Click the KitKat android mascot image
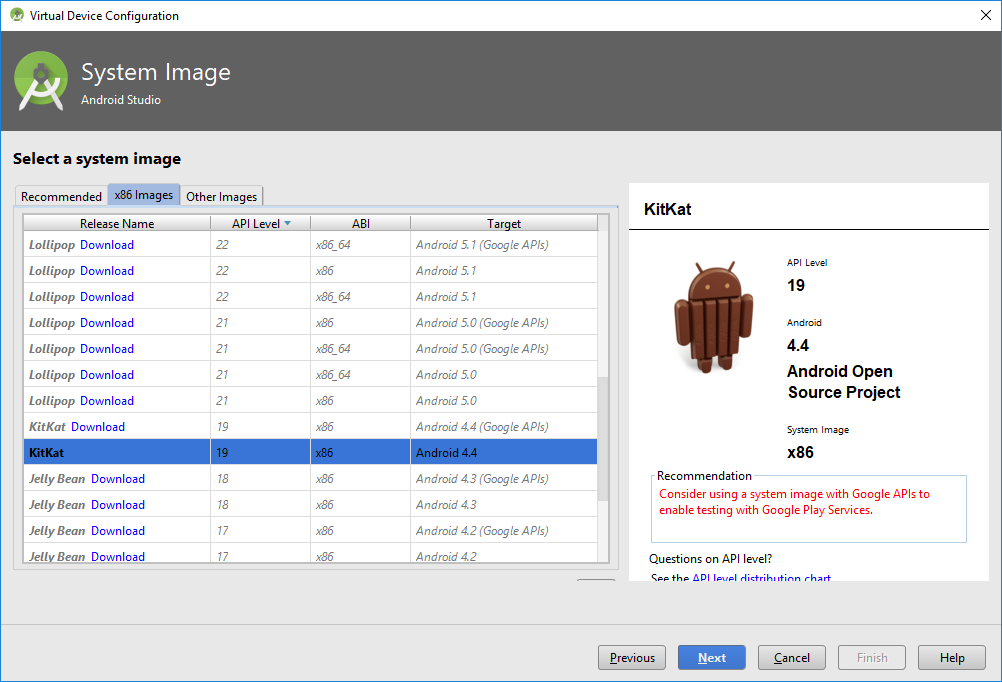 pyautogui.click(x=713, y=316)
